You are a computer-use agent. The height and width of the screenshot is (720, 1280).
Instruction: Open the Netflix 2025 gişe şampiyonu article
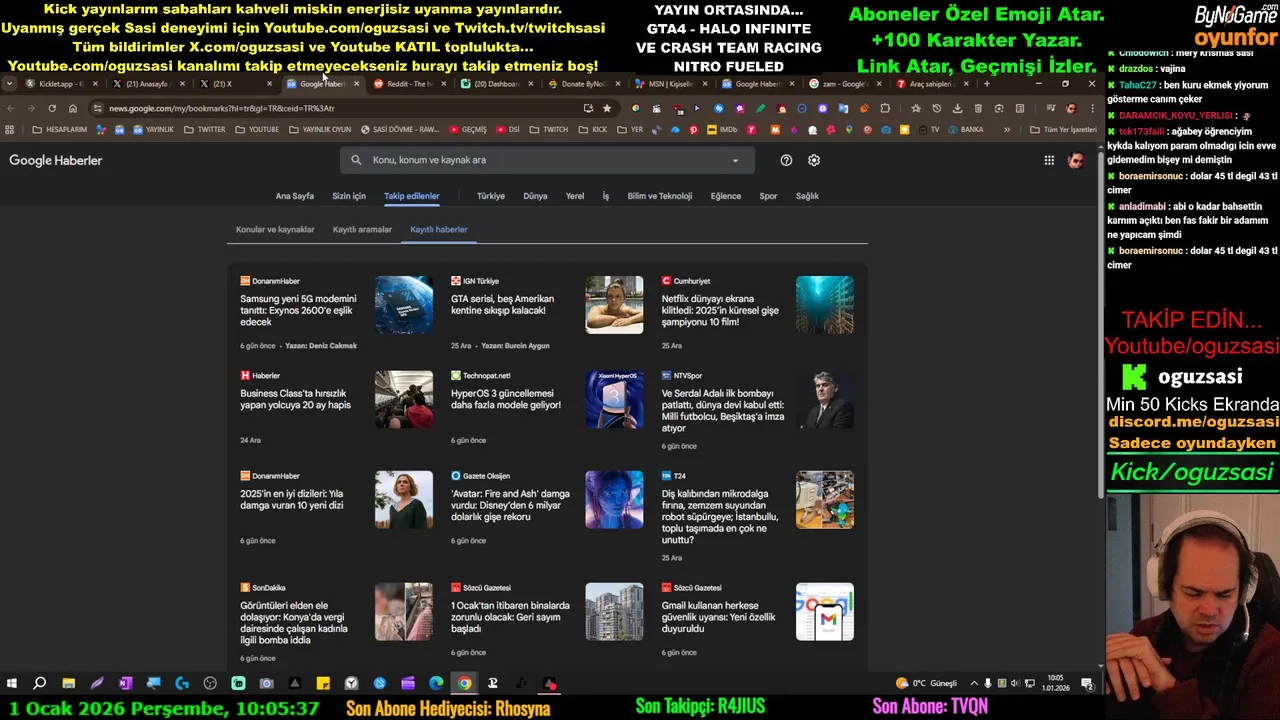[x=720, y=310]
